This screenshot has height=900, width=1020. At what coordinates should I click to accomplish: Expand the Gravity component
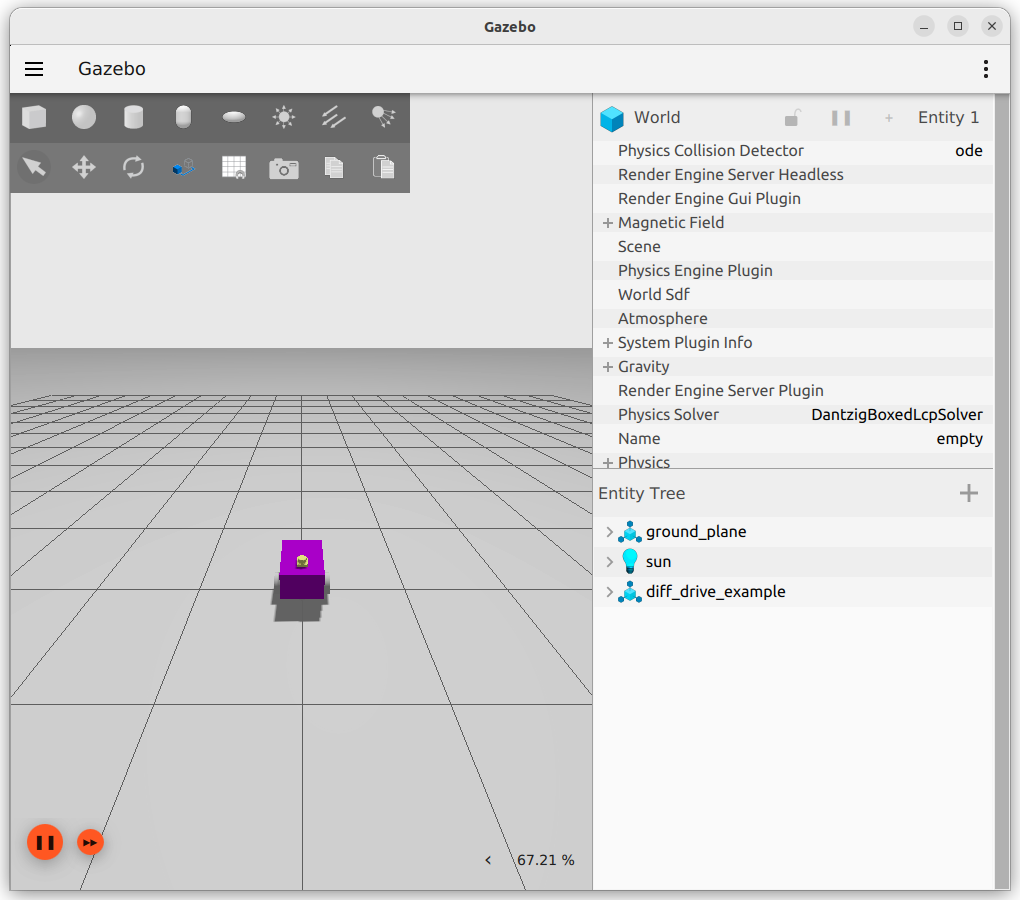point(608,367)
